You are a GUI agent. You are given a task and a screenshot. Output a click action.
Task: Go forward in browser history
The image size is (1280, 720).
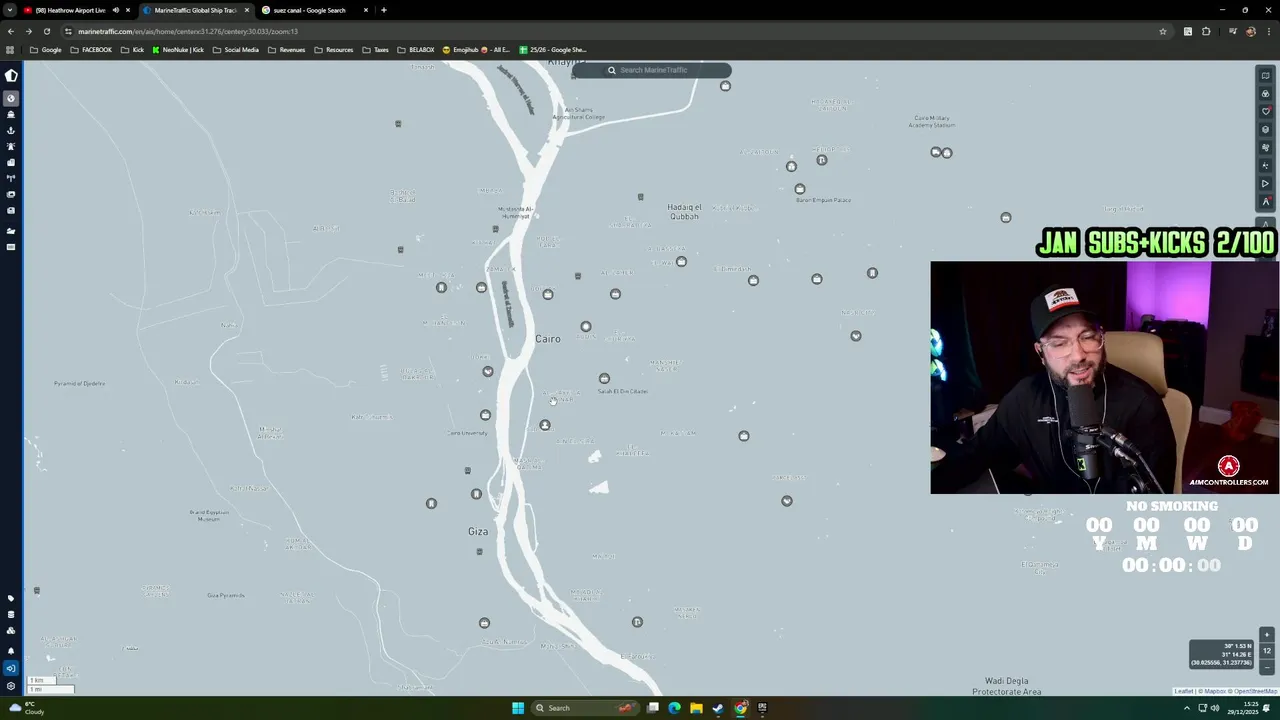coord(28,31)
